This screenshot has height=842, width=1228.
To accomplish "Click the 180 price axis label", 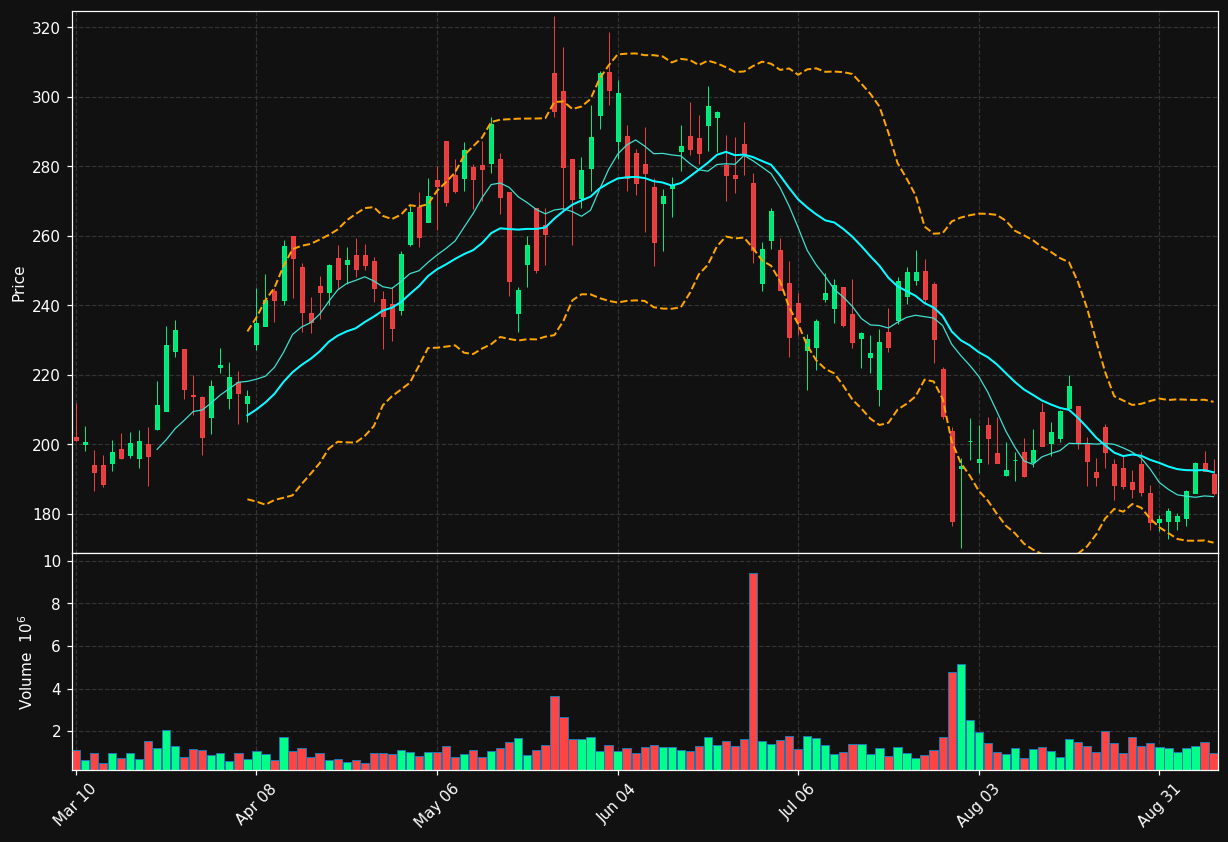I will [48, 515].
